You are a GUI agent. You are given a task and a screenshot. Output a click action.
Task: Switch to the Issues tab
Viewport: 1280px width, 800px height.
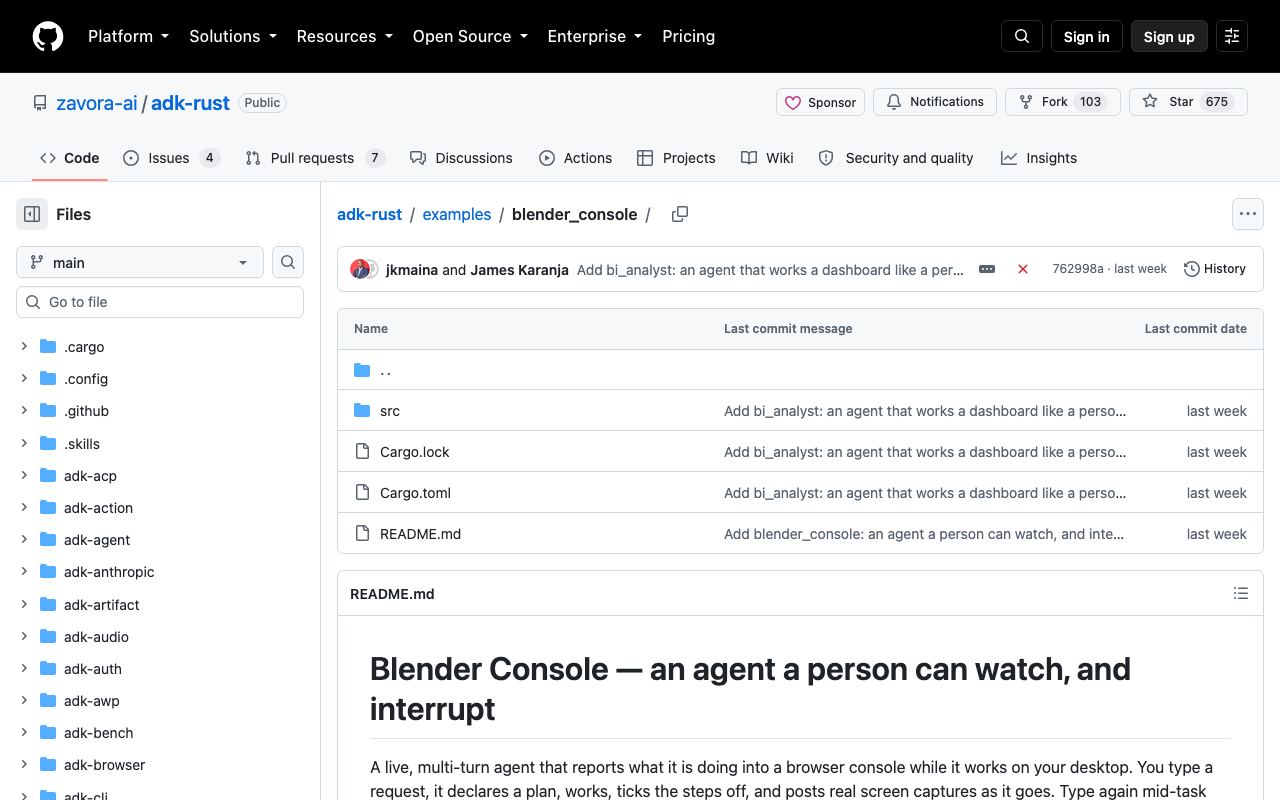tap(171, 158)
